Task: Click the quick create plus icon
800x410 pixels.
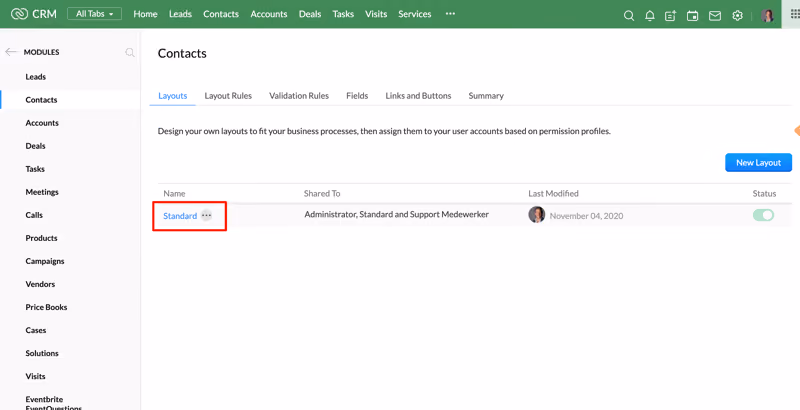Action: tap(670, 16)
